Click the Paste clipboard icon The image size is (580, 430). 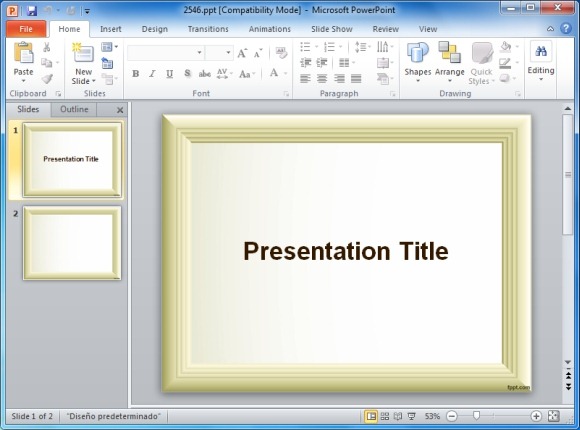[x=23, y=52]
